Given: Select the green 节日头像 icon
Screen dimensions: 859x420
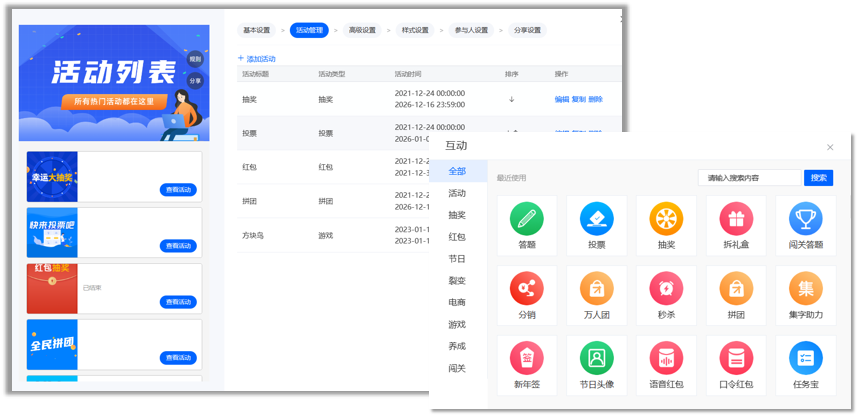Looking at the screenshot, I should click(597, 358).
